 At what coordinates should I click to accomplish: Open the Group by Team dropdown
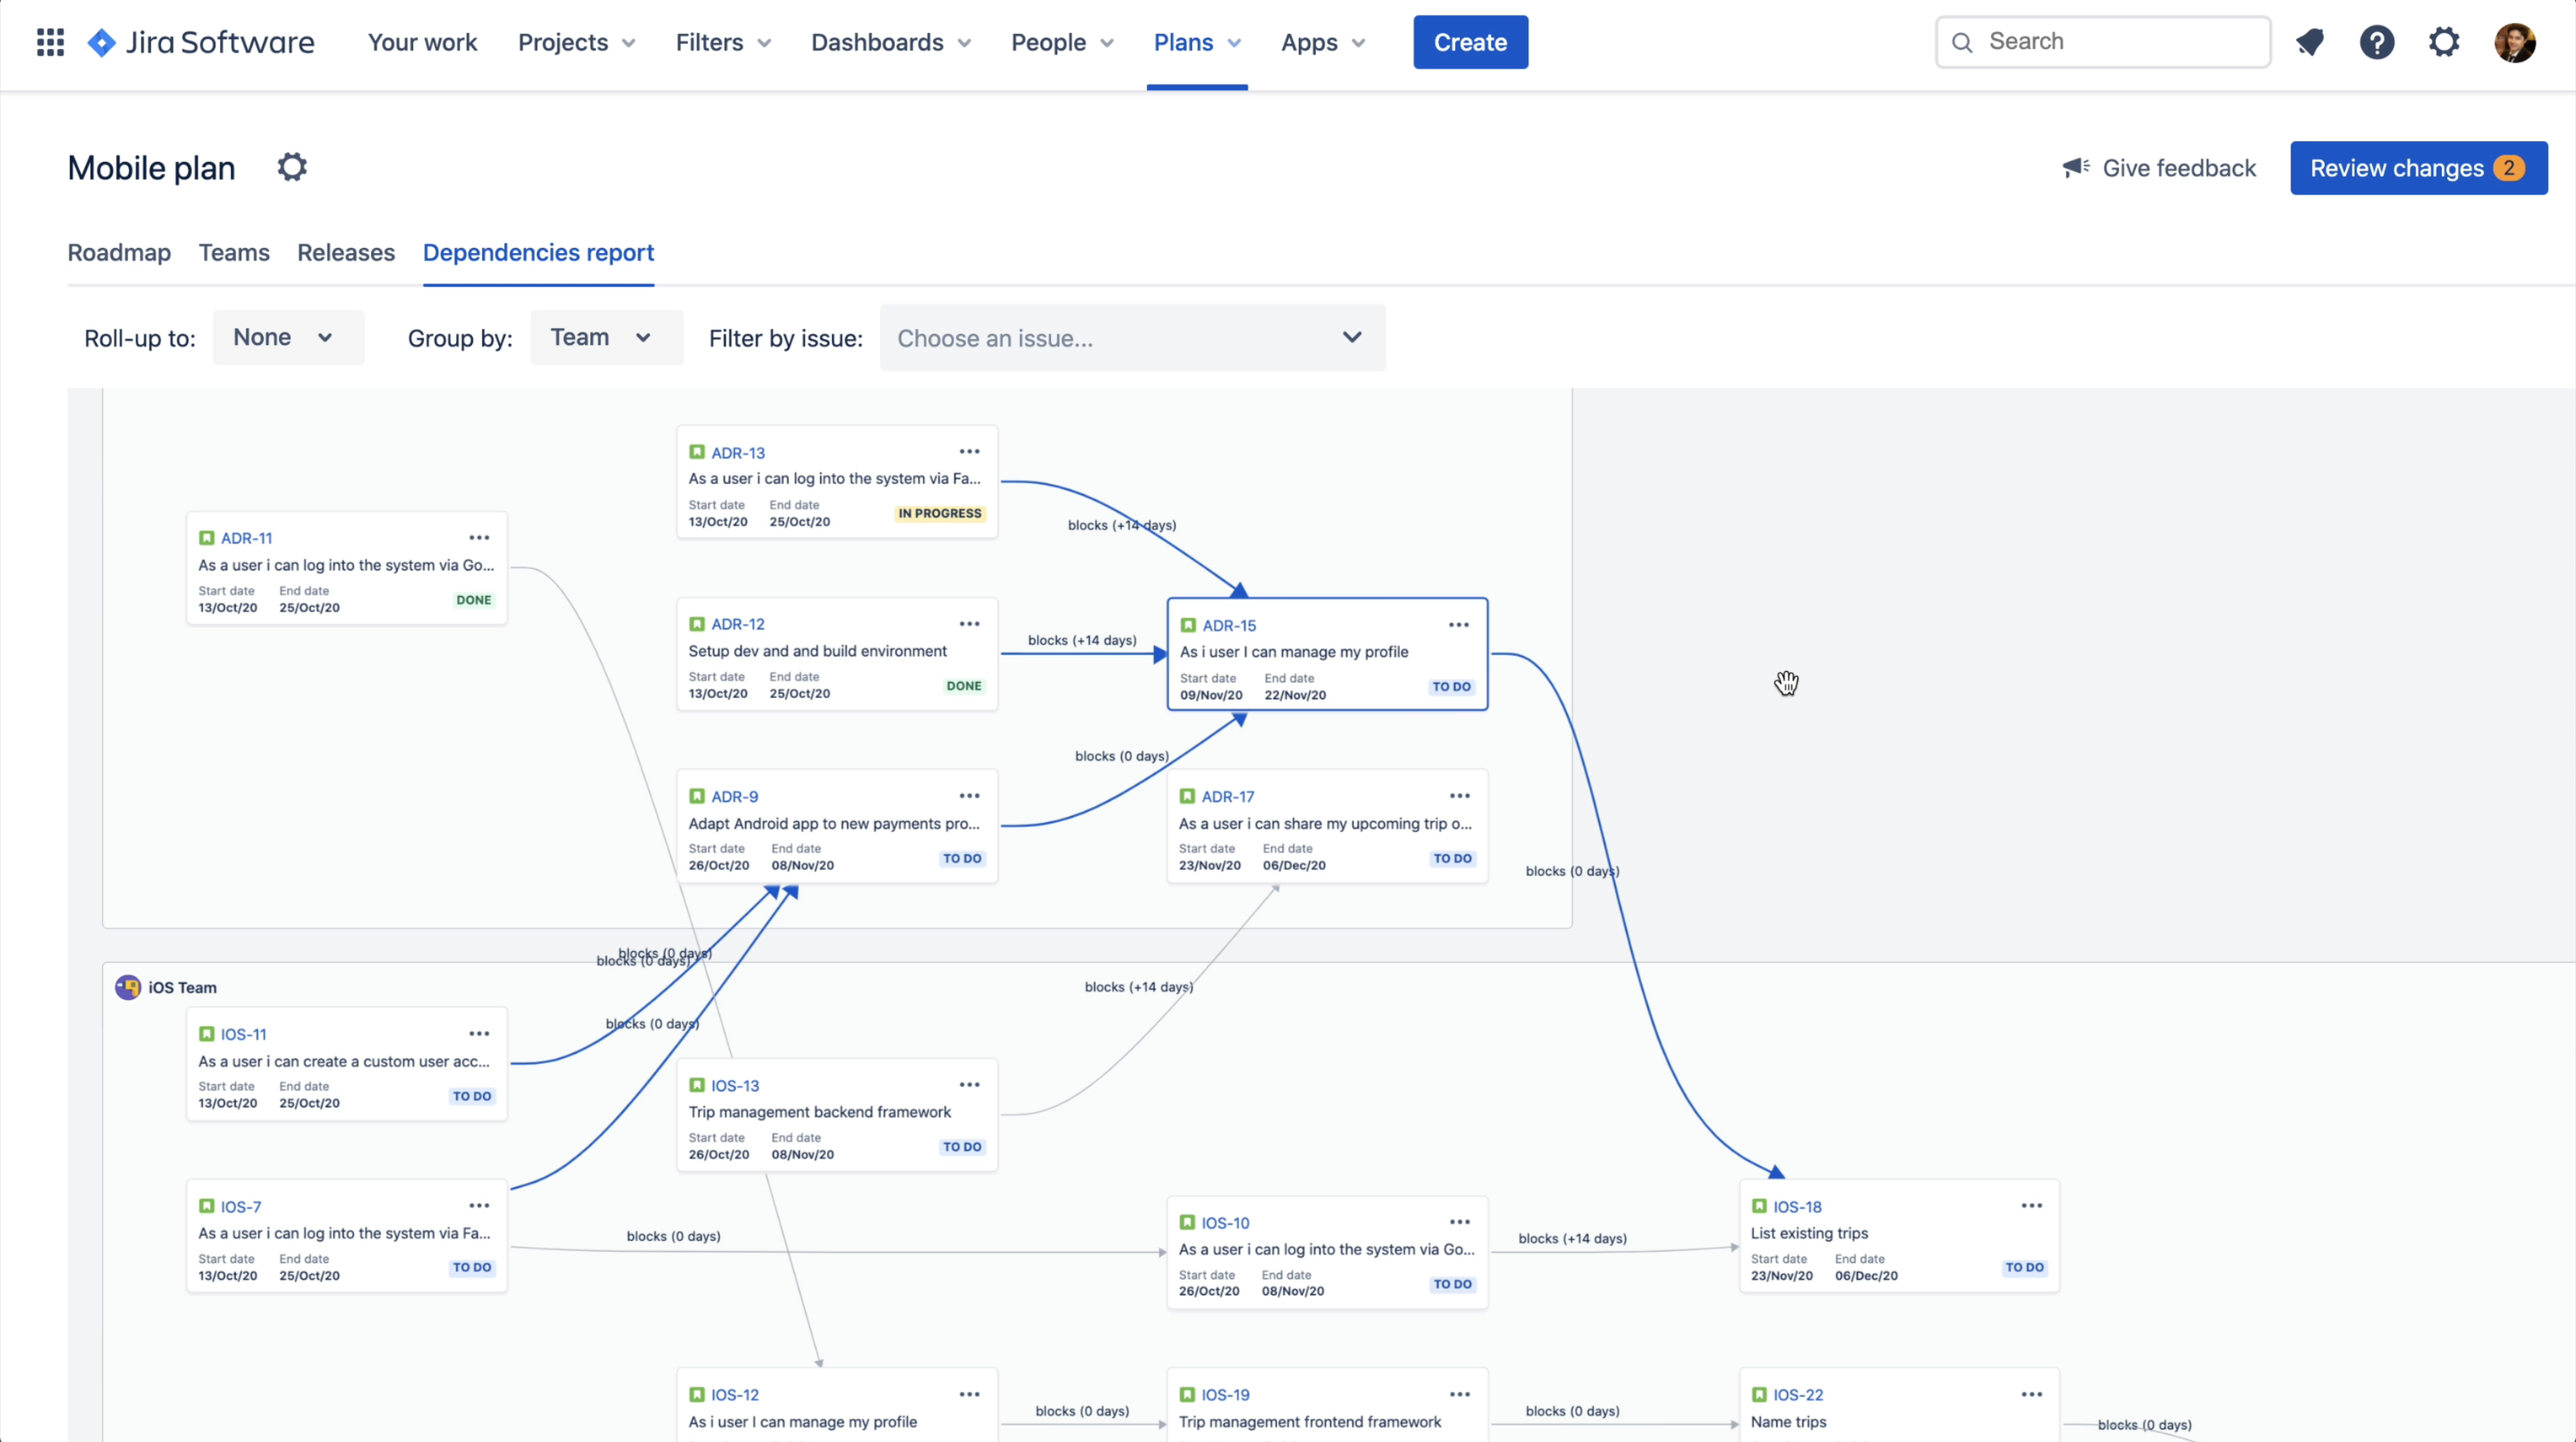(605, 337)
